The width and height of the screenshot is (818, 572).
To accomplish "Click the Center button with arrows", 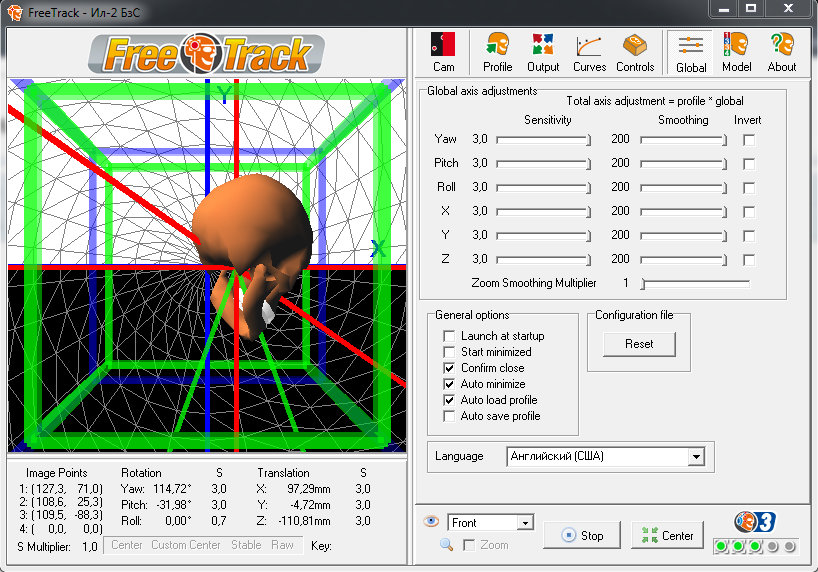I will [x=667, y=535].
